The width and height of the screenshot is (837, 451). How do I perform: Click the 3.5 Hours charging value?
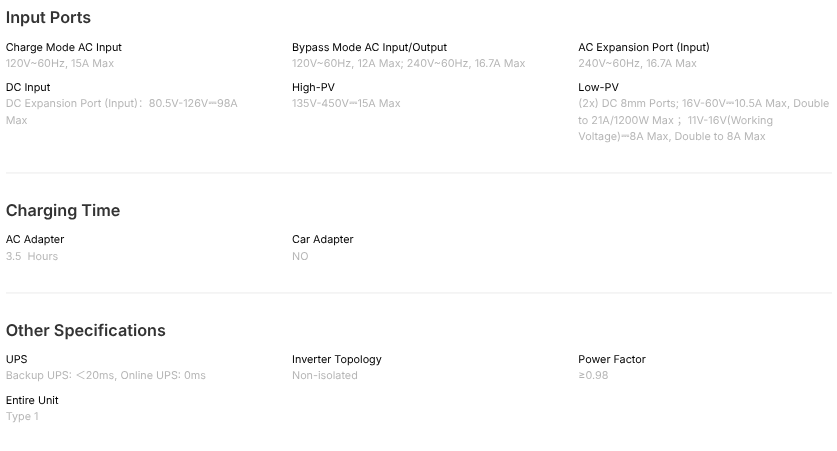pyautogui.click(x=32, y=256)
